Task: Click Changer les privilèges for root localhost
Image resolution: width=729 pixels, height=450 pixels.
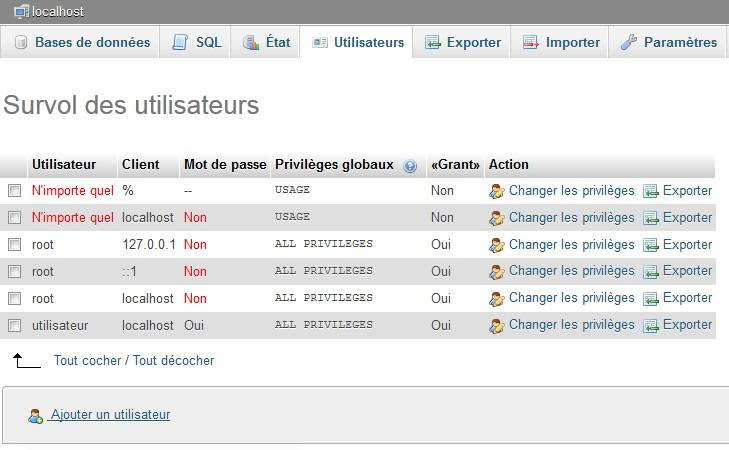Action: tap(571, 298)
